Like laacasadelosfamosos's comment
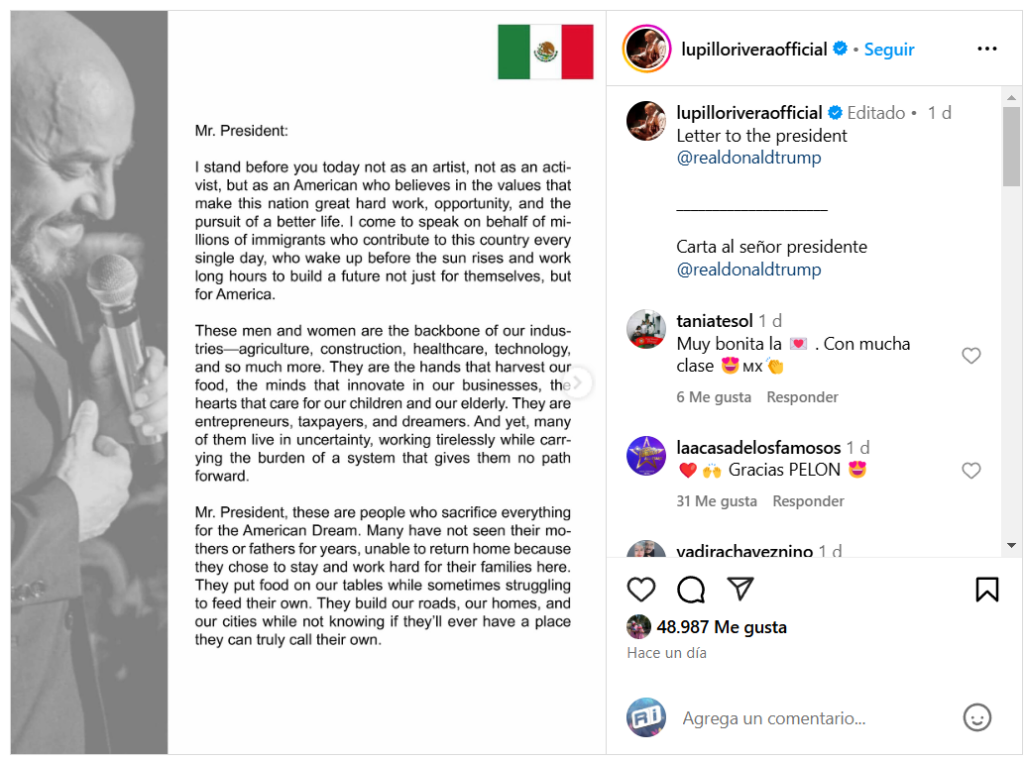This screenshot has height=760, width=1024. [971, 470]
